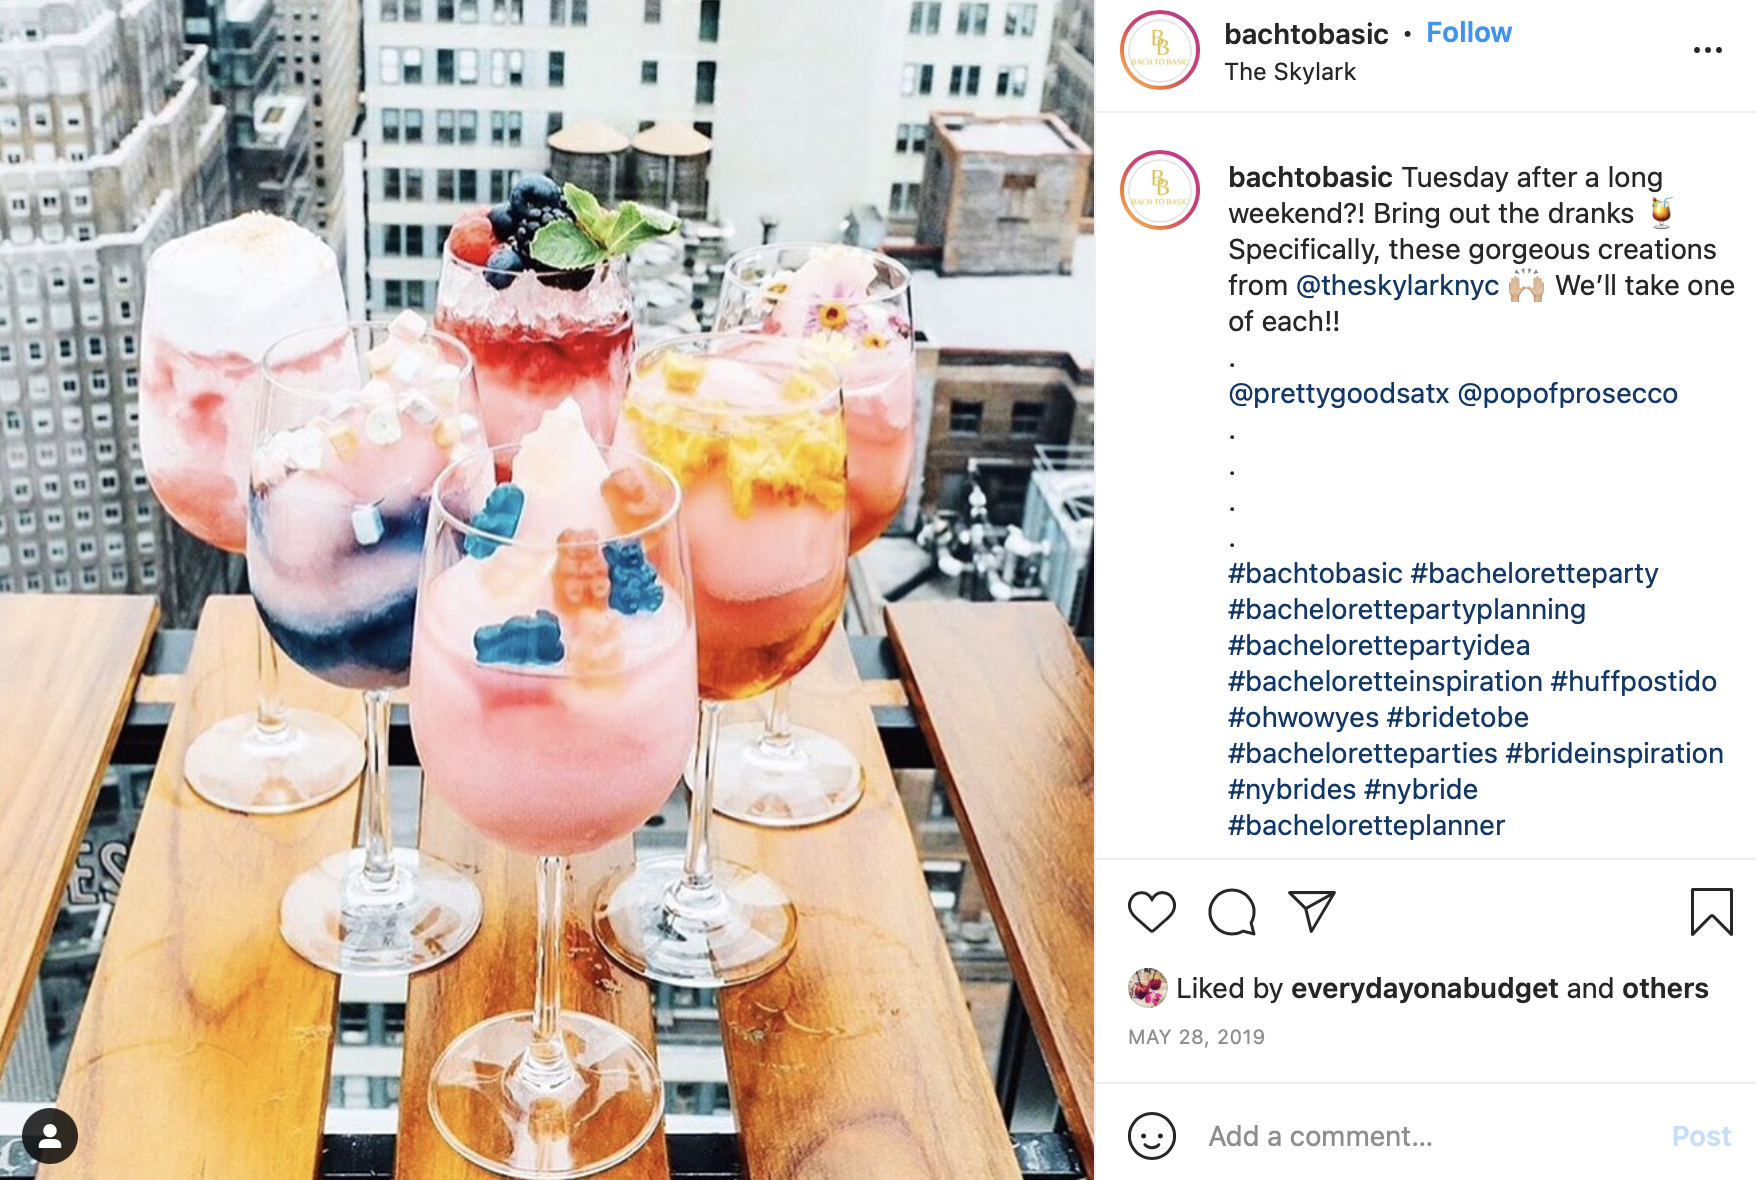Click the Post comment button
1756x1180 pixels.
(x=1701, y=1136)
